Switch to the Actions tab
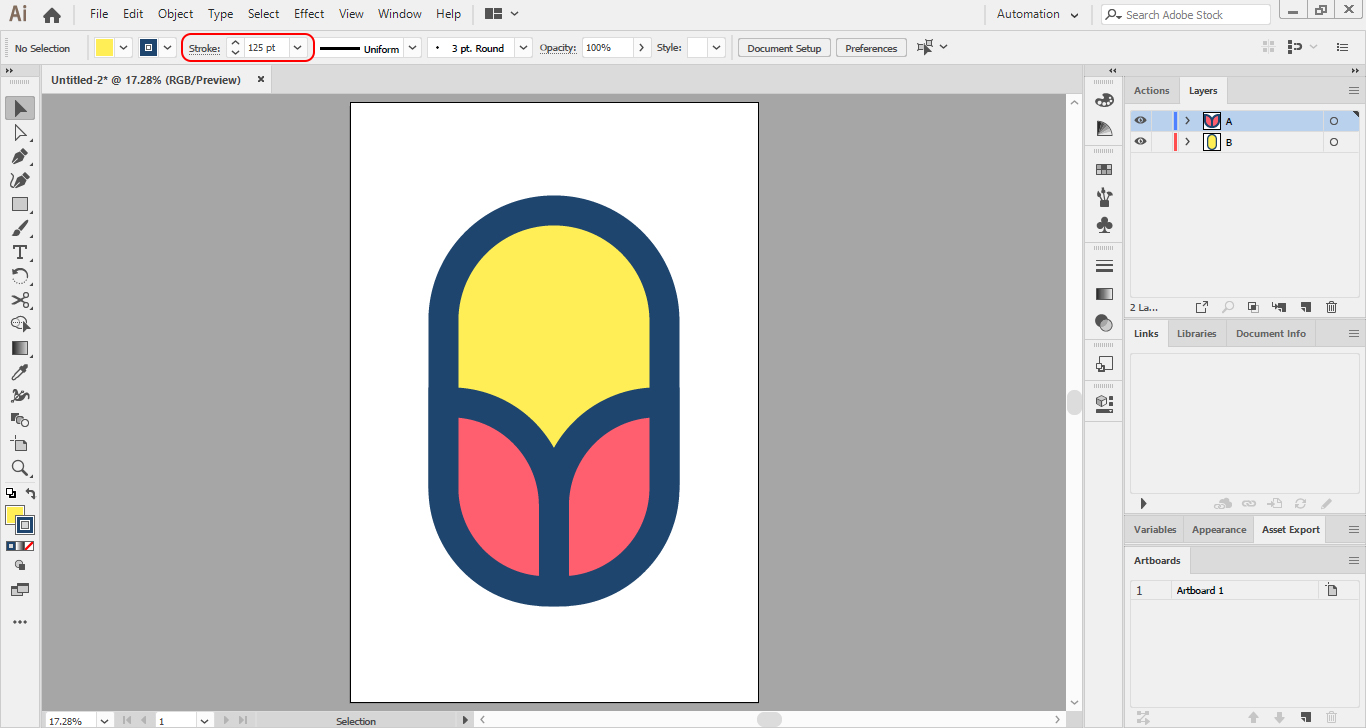 [x=1151, y=91]
